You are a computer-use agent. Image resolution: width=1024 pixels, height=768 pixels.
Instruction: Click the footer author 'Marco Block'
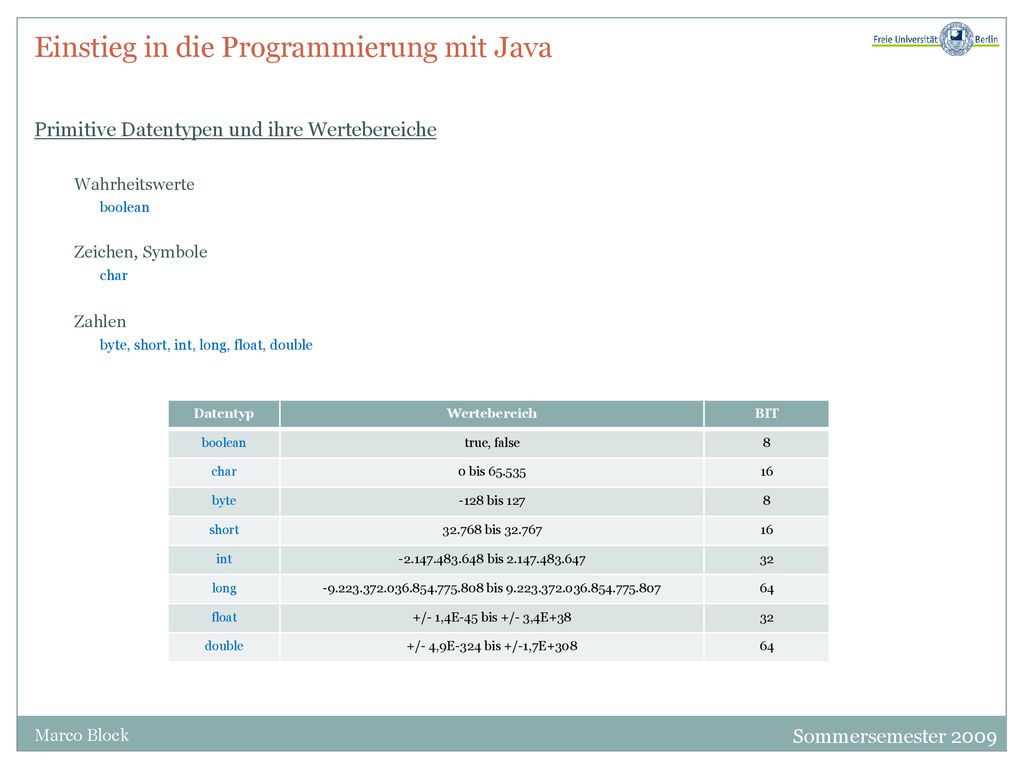(x=82, y=735)
